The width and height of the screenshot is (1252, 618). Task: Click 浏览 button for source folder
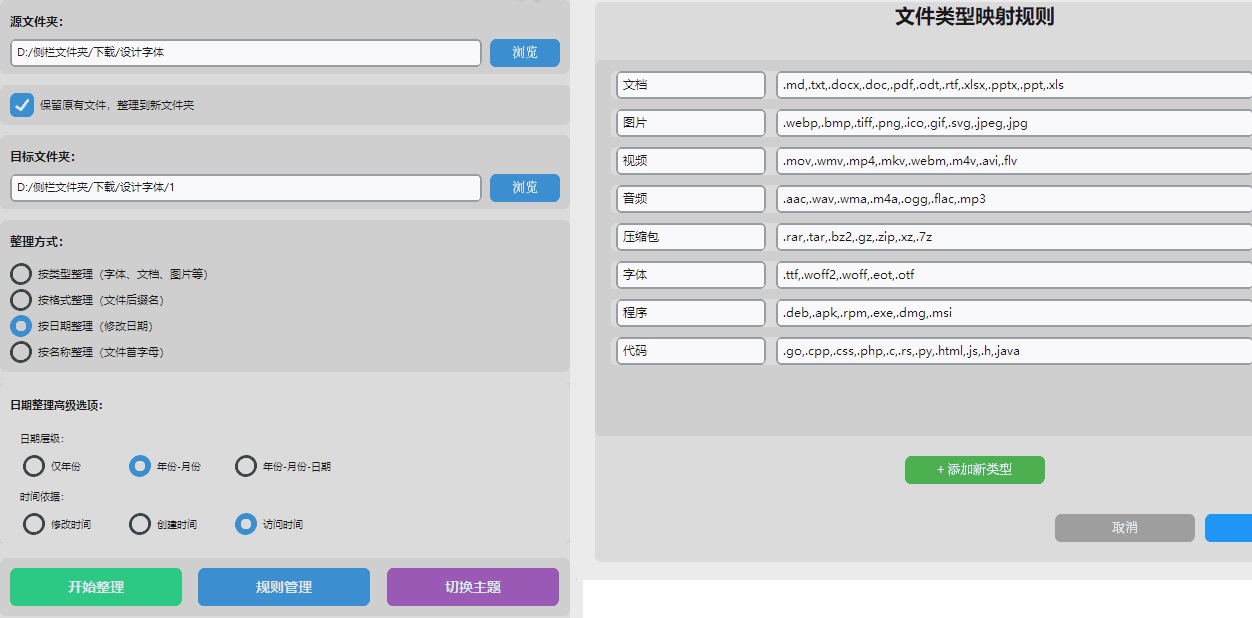coord(524,53)
